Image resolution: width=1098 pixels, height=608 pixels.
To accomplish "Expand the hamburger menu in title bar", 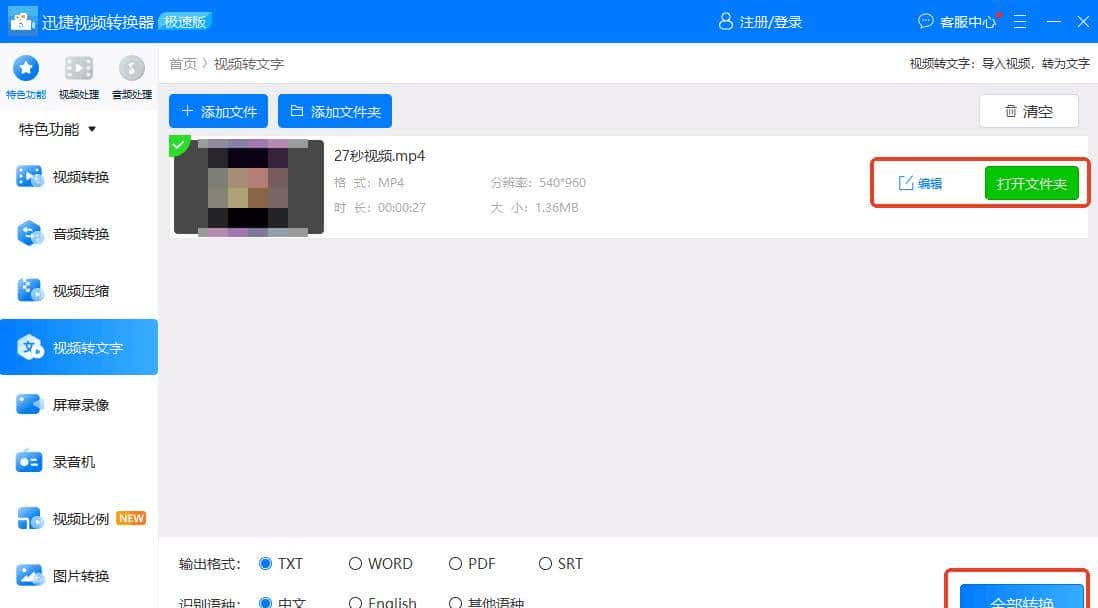I will (1018, 21).
